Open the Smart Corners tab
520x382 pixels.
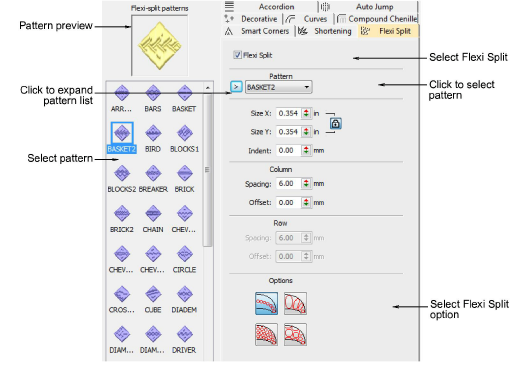(257, 31)
